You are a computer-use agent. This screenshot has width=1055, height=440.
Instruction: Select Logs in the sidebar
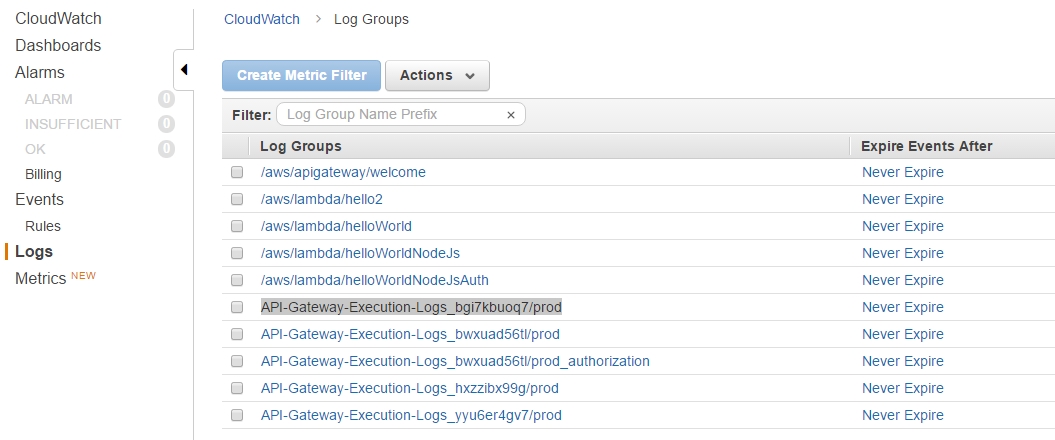34,252
